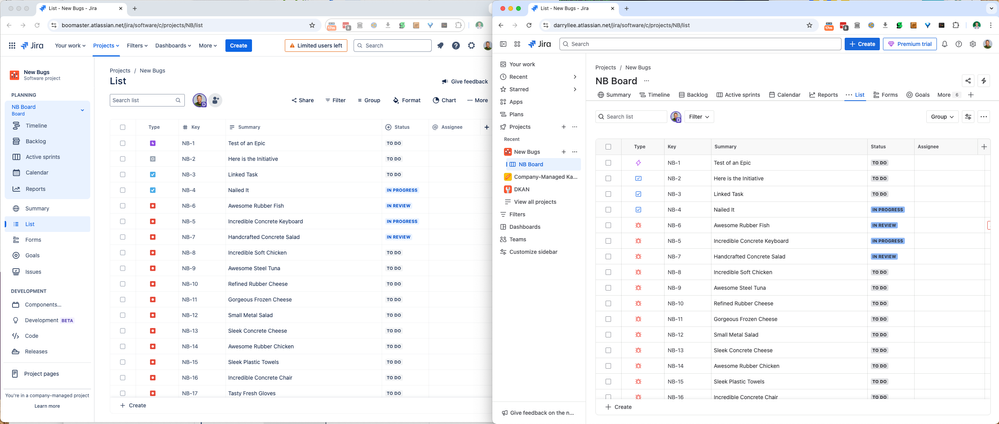Open help icon in darryllee Jira window
This screenshot has width=999, height=424.
[x=958, y=44]
